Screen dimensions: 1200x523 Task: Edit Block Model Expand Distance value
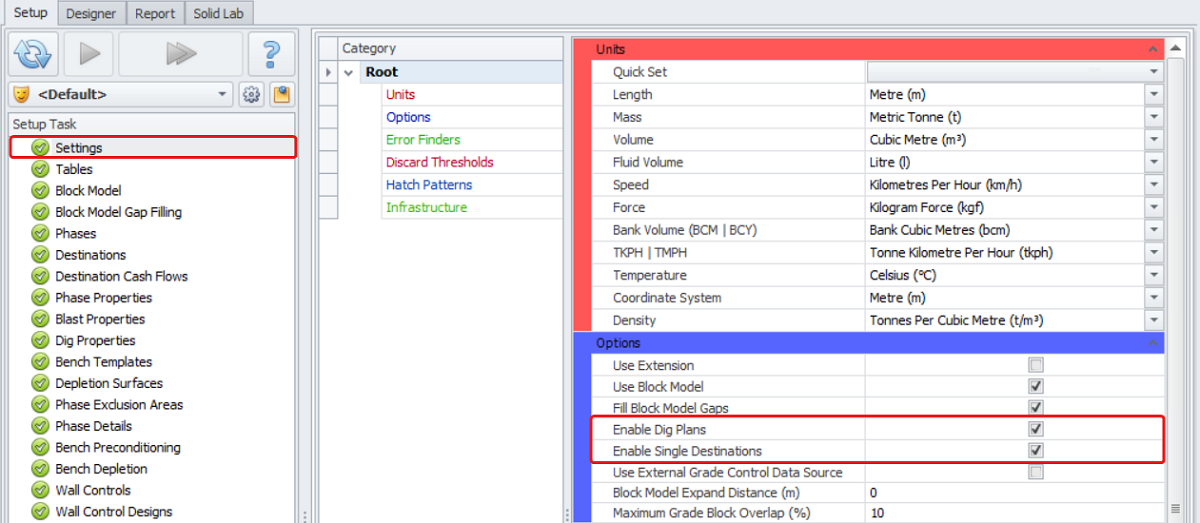click(1014, 493)
